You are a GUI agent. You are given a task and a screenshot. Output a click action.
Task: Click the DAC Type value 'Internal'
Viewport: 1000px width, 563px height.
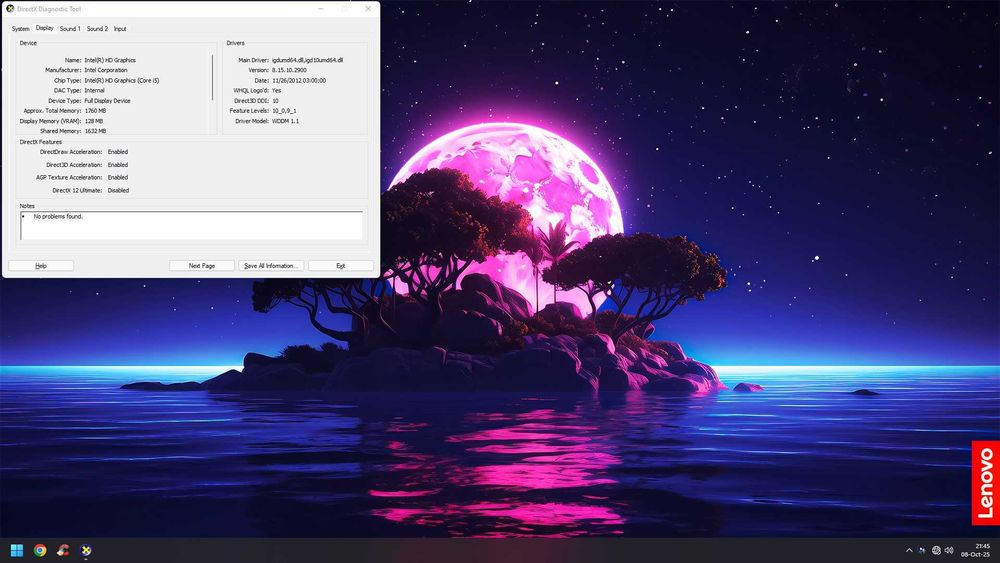94,91
